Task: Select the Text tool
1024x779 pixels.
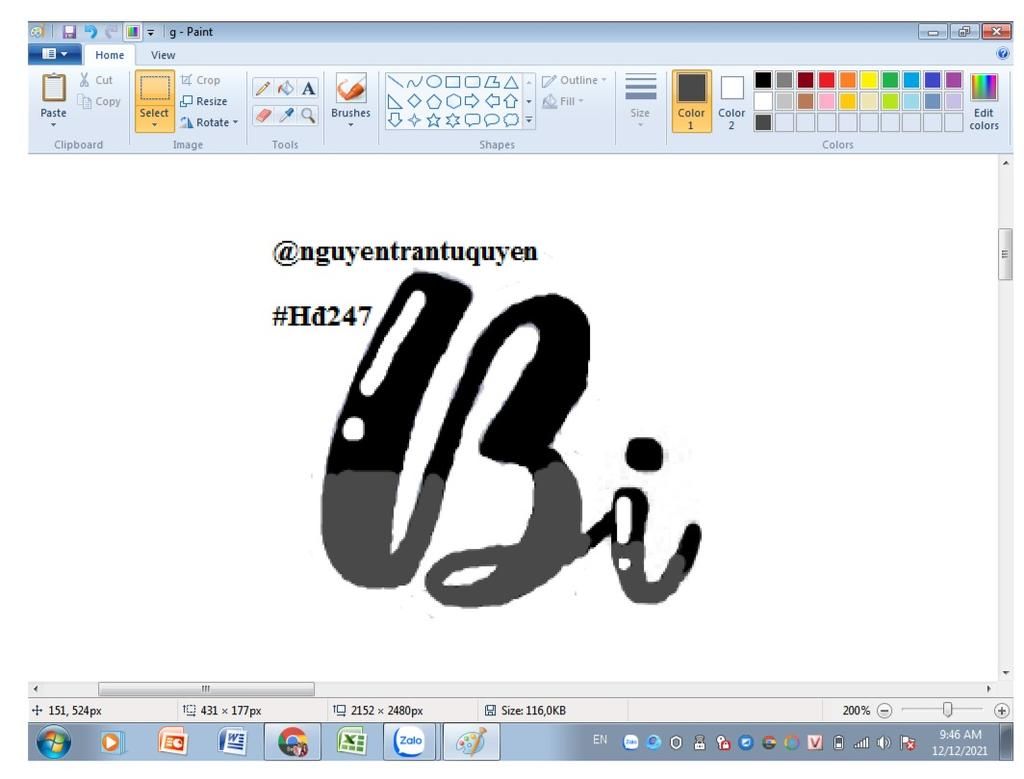Action: pyautogui.click(x=308, y=87)
